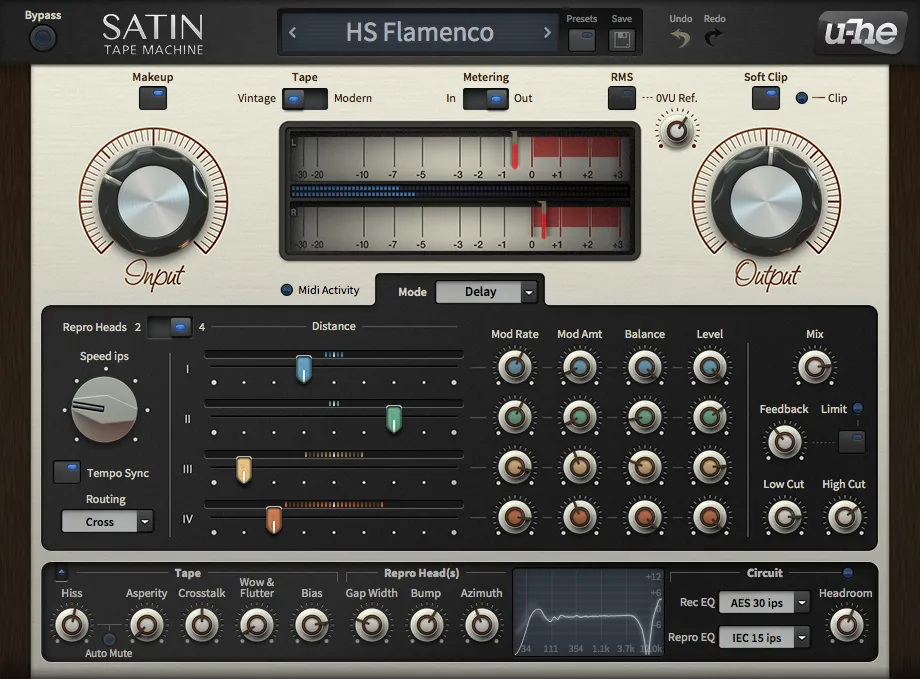Click the Bypass power button
The width and height of the screenshot is (920, 679).
[42, 38]
